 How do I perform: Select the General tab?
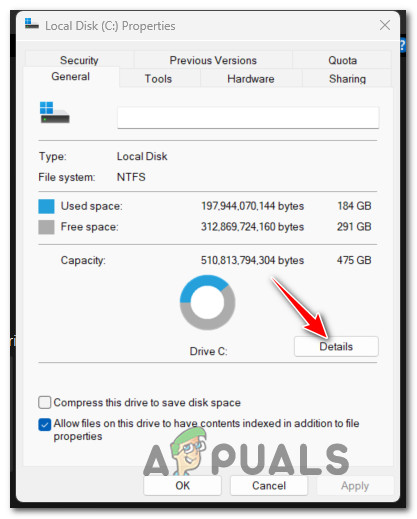pyautogui.click(x=71, y=77)
